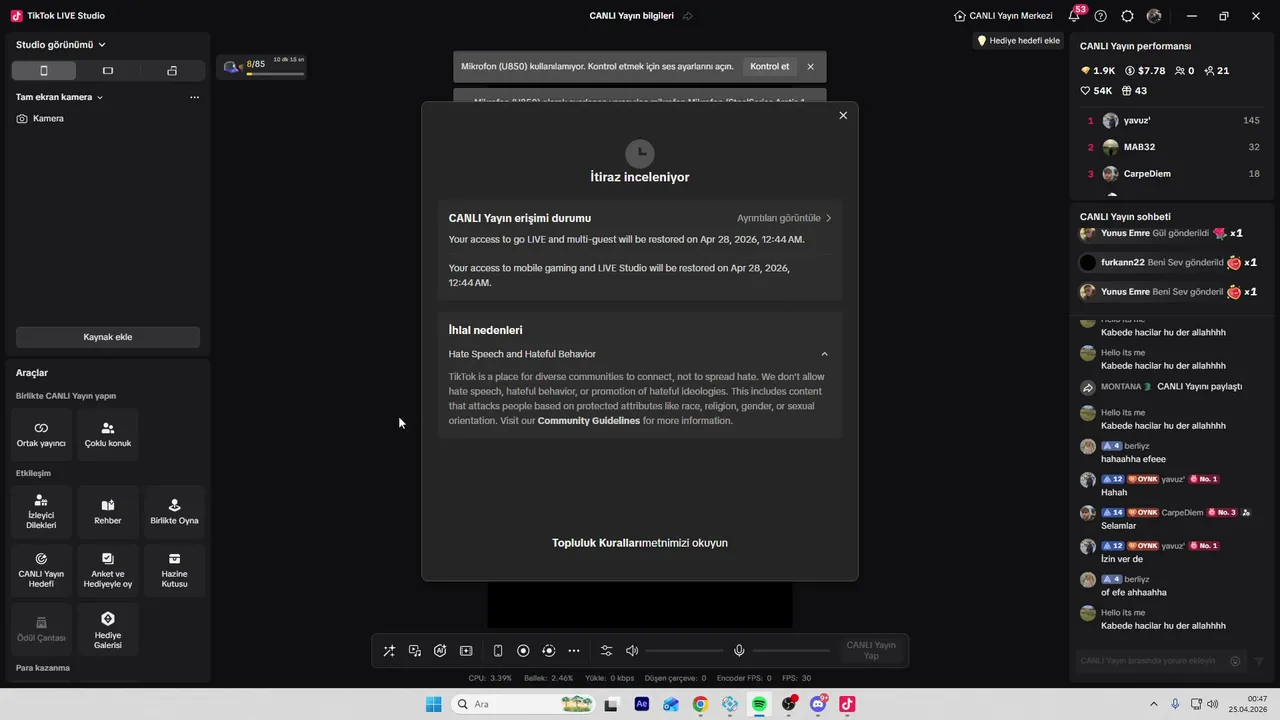Click the share arrow beside CANLI Yayın bilgileri

point(688,16)
